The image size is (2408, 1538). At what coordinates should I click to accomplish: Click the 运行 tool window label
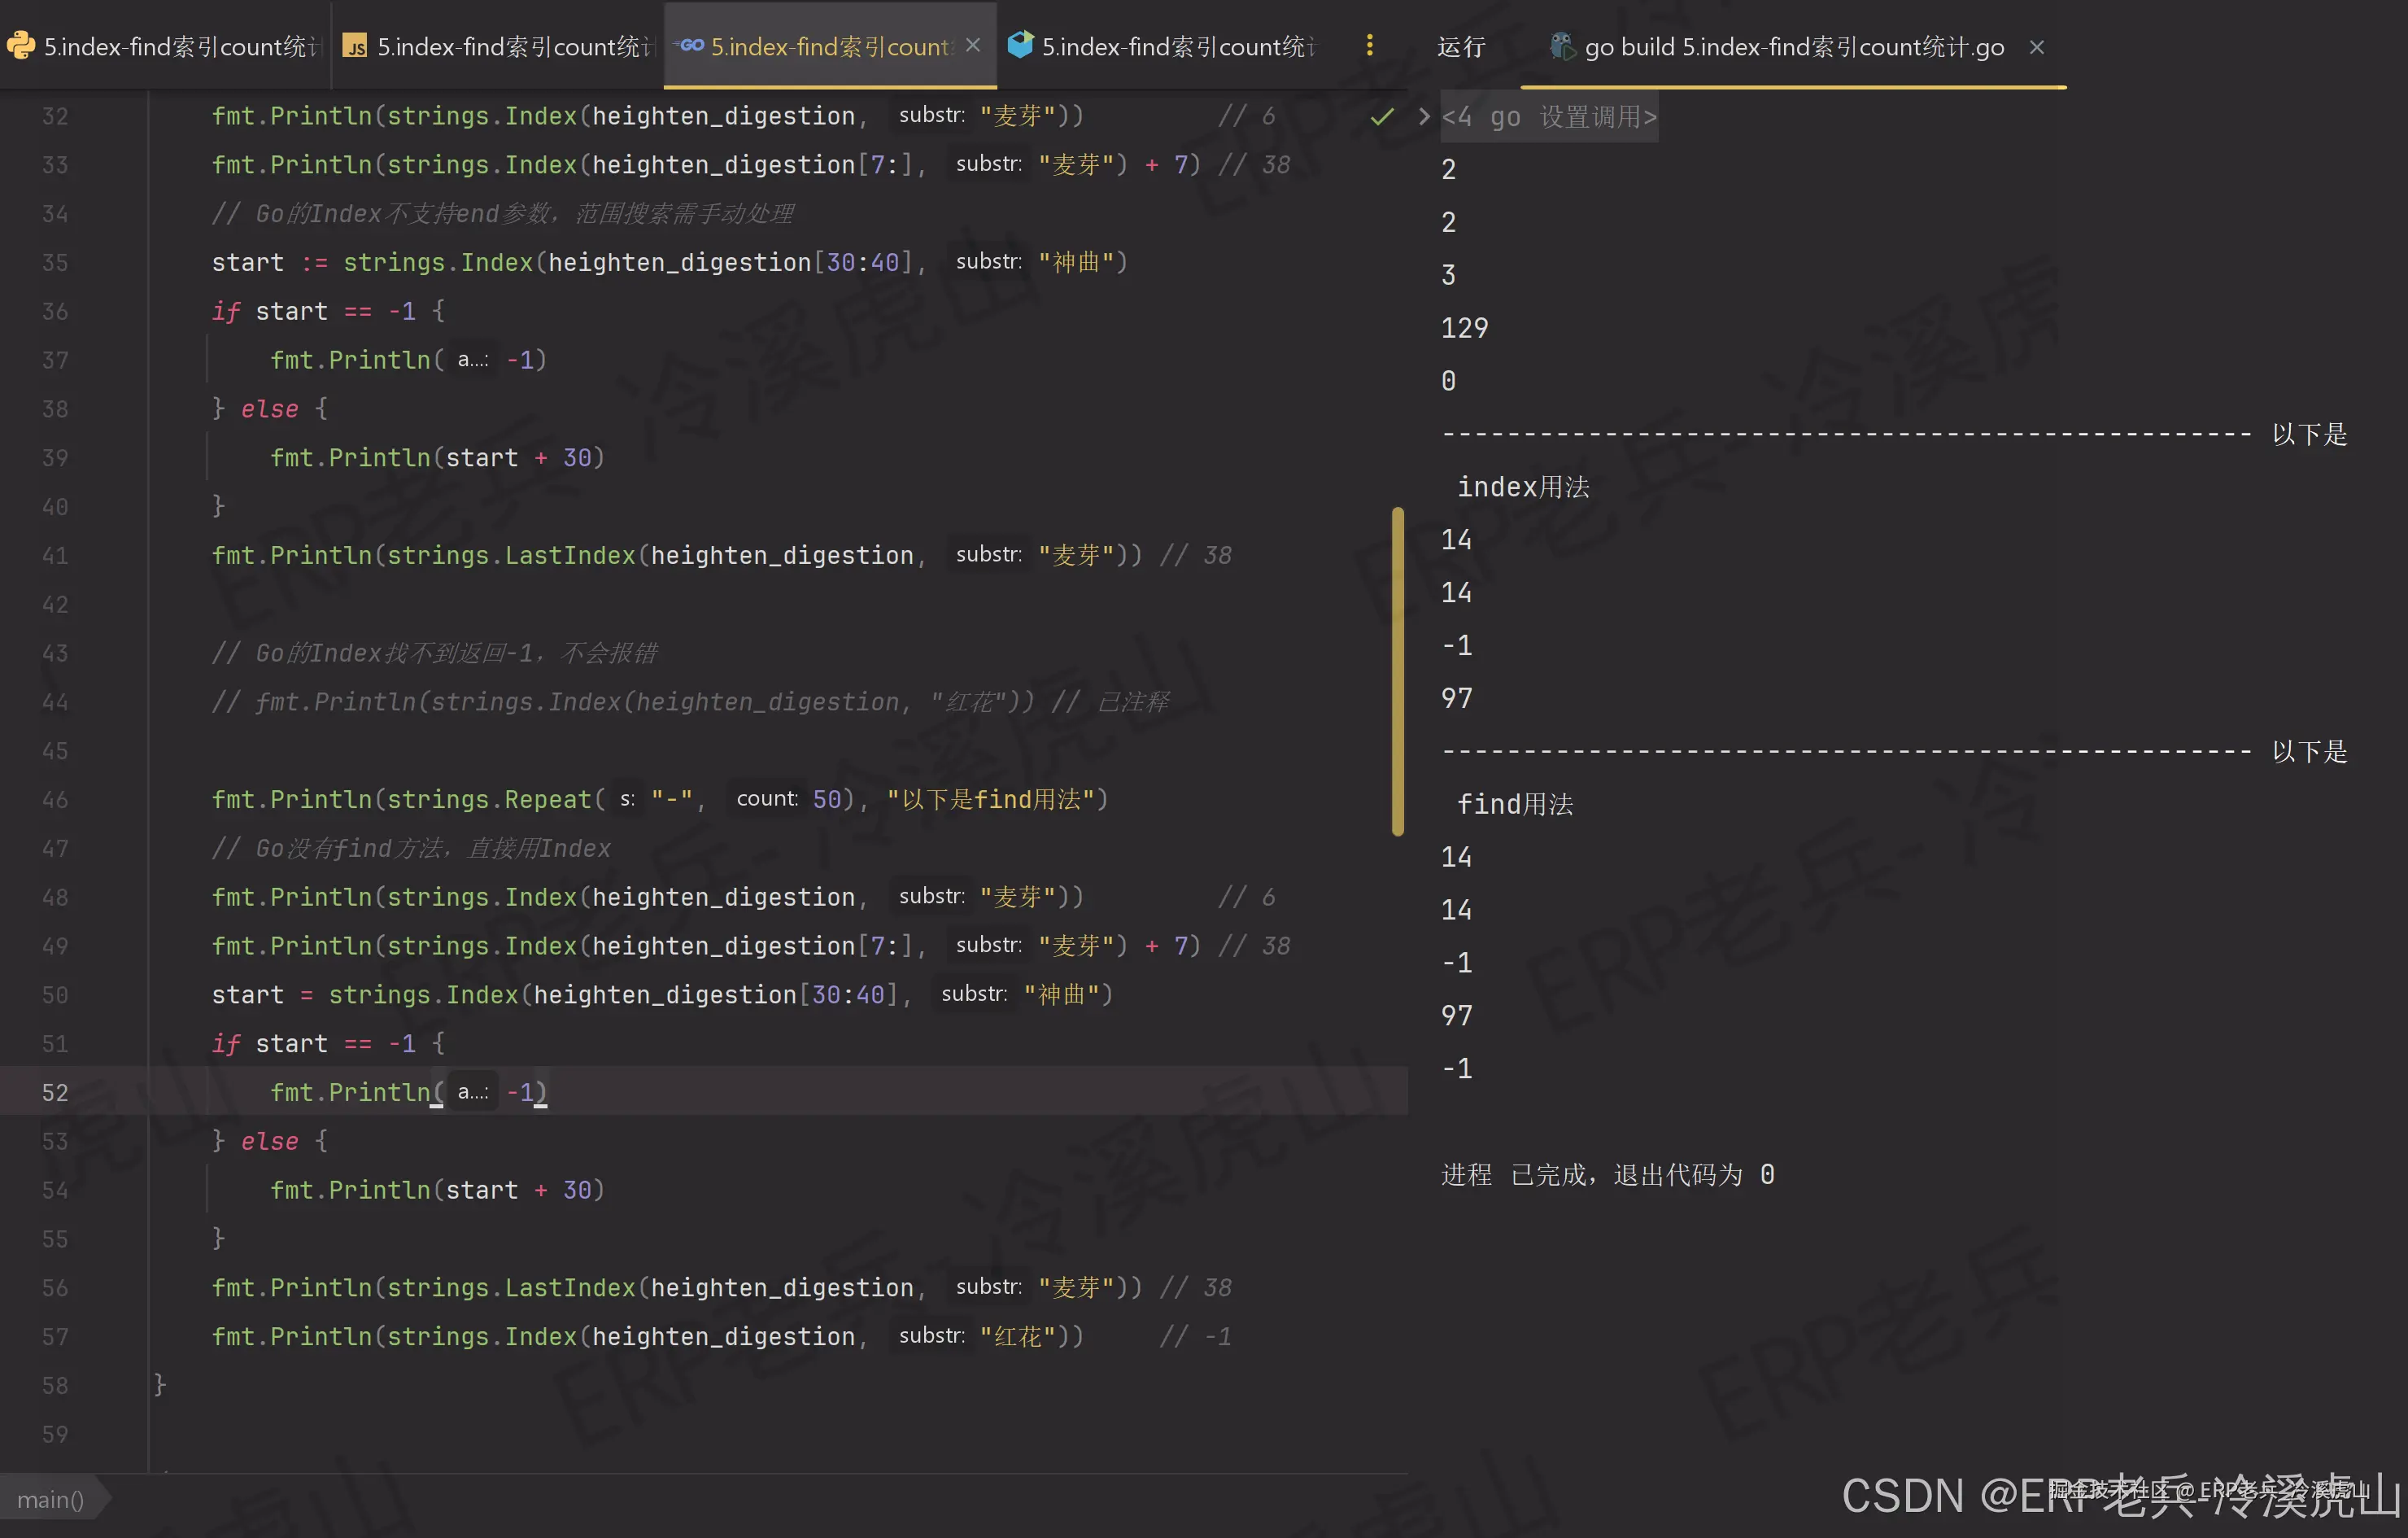[1460, 47]
